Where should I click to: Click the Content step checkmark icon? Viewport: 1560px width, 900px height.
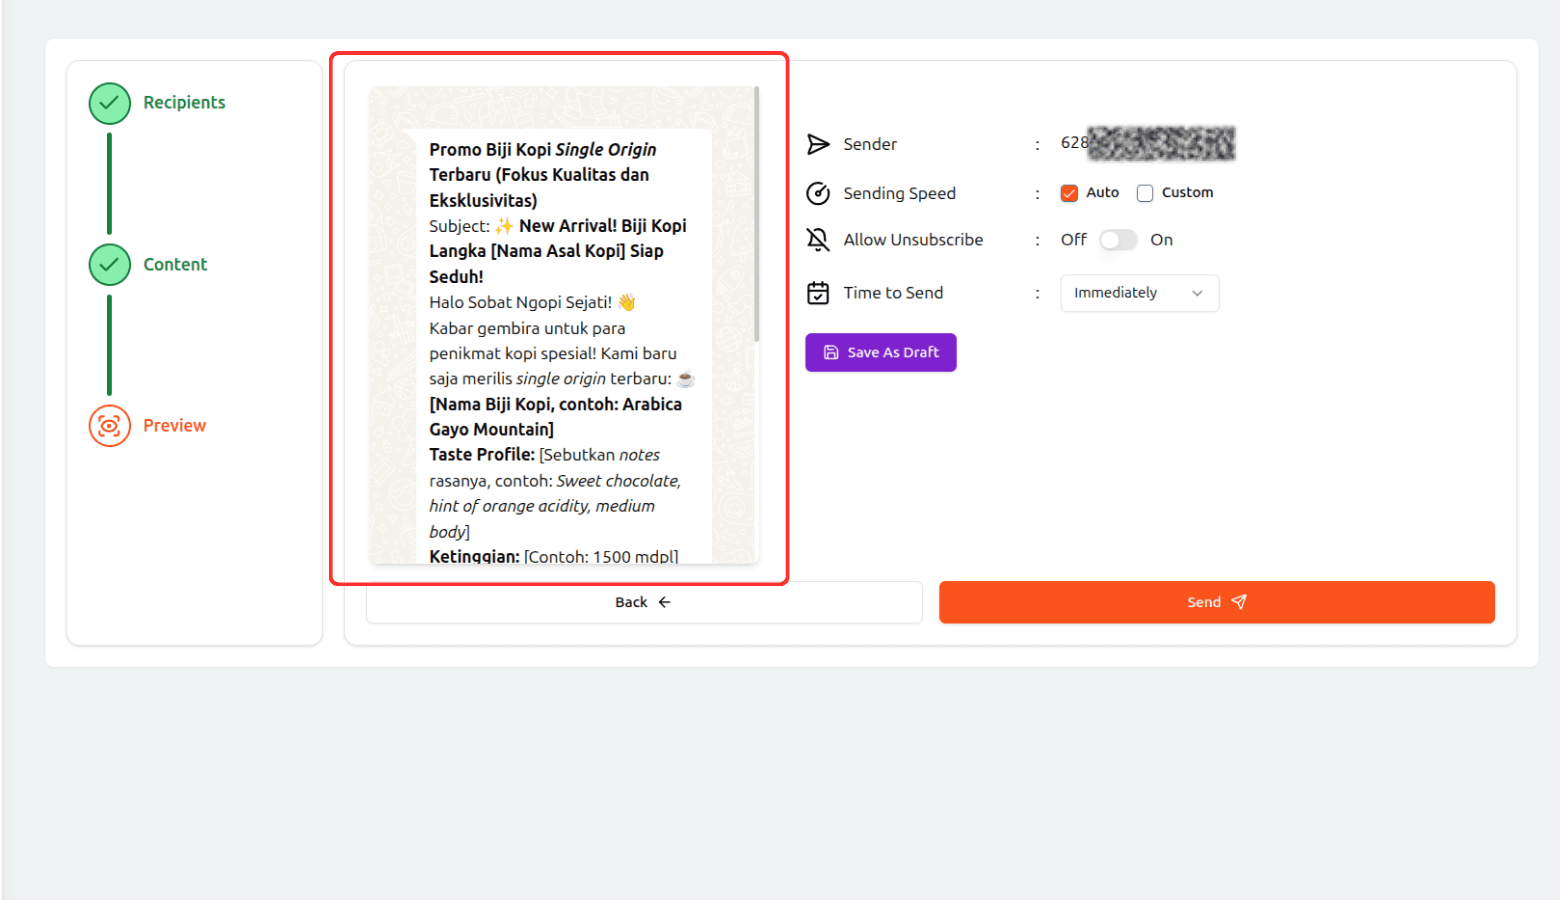(x=109, y=265)
